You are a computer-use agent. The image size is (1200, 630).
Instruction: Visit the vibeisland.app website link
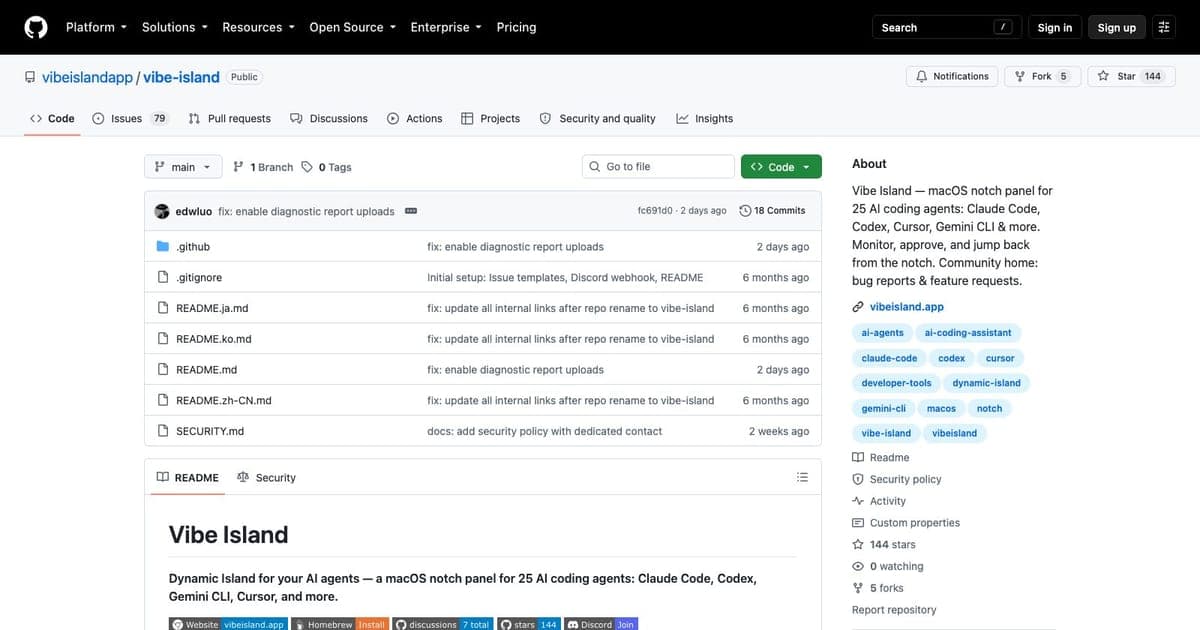pos(907,307)
